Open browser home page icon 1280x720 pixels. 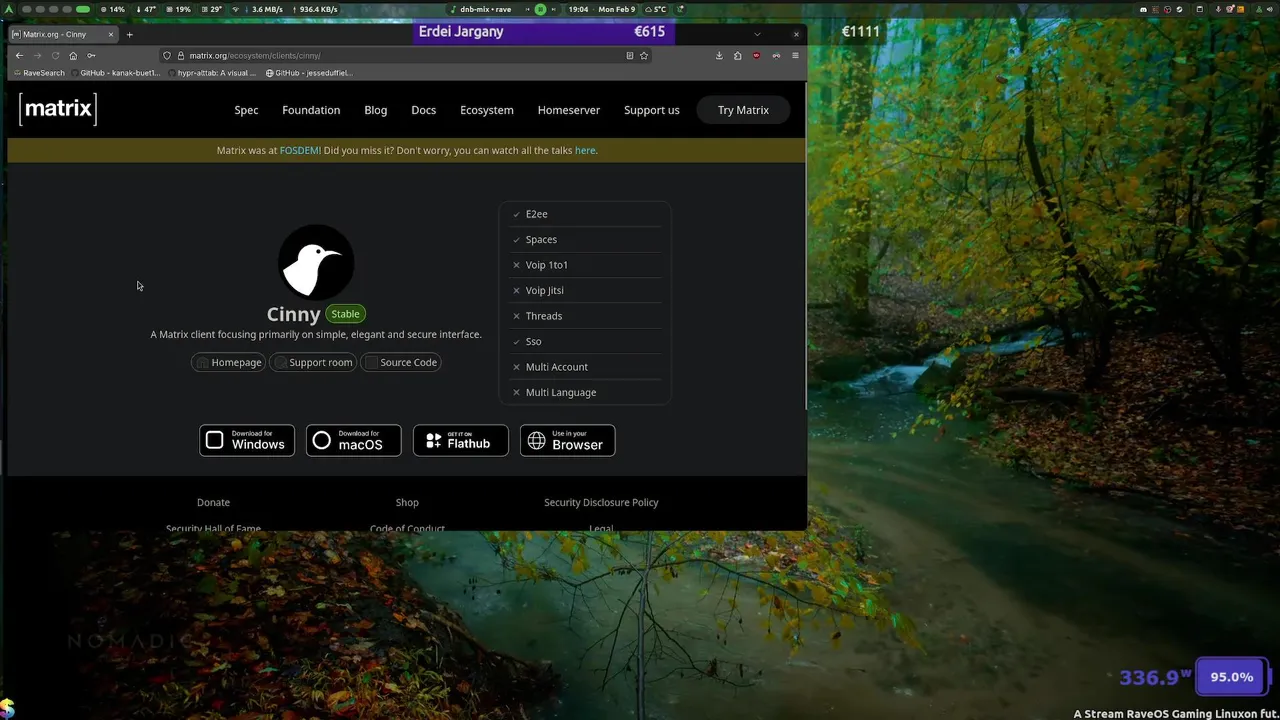73,56
